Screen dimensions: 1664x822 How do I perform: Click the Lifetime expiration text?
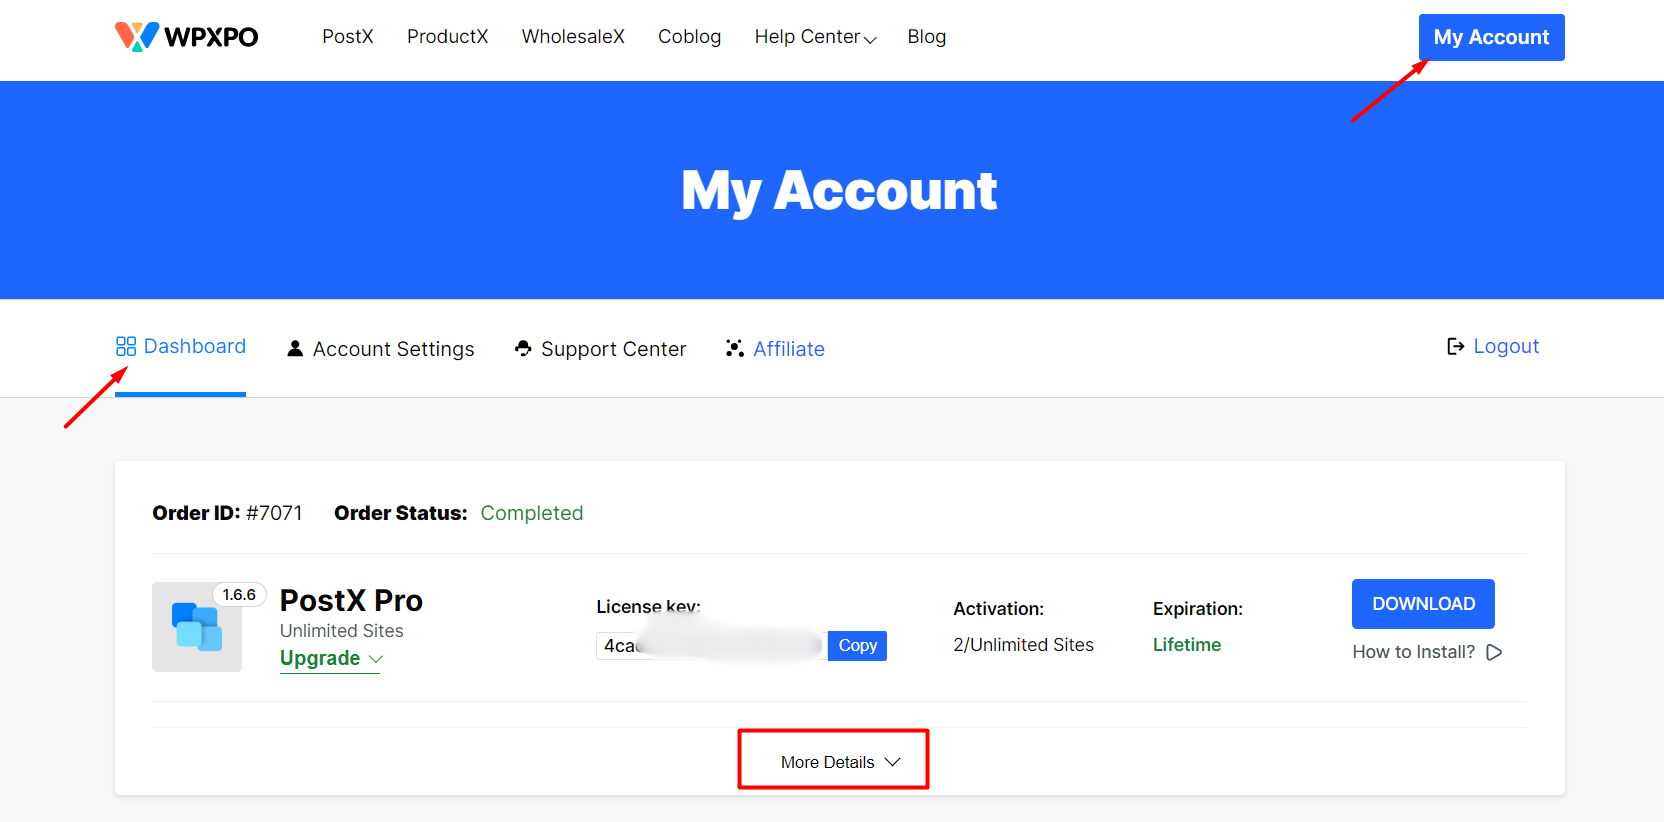point(1187,645)
